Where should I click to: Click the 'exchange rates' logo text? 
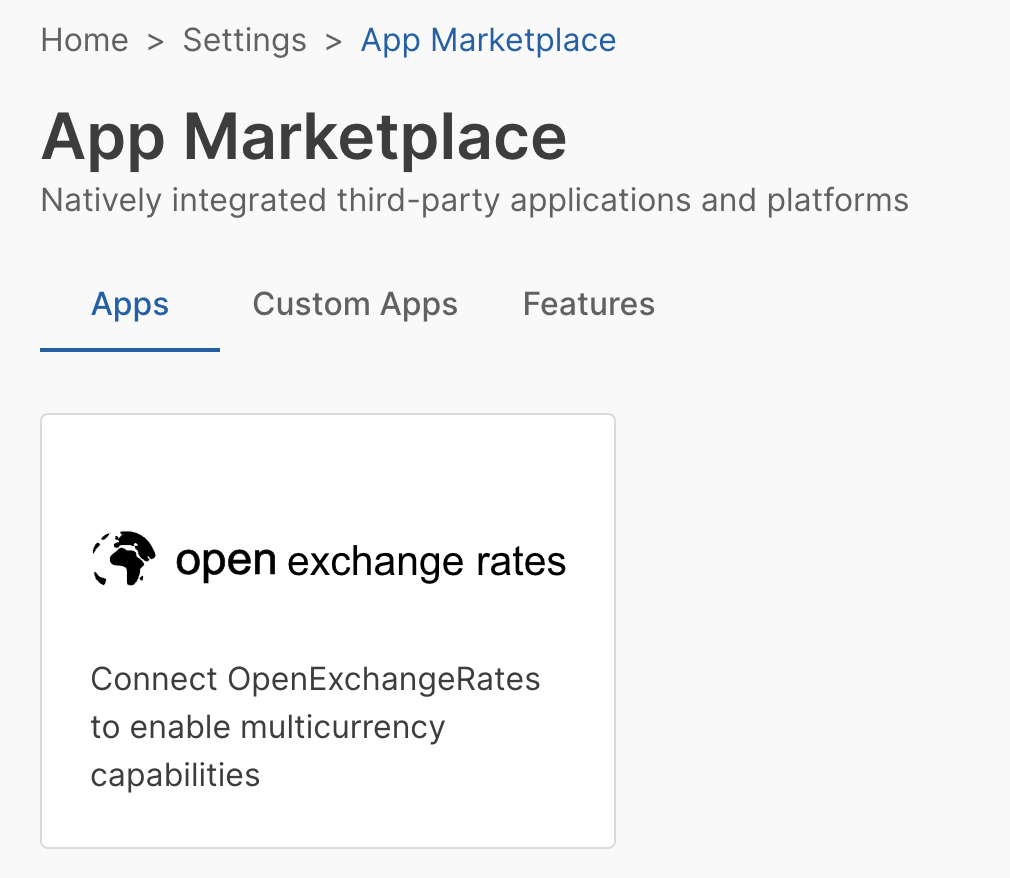click(x=426, y=562)
